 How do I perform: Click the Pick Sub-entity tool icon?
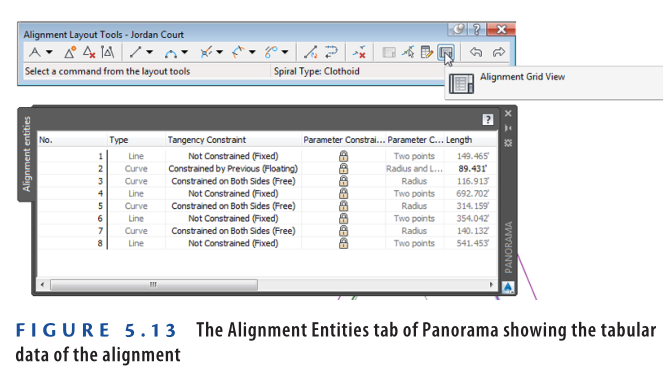(408, 52)
